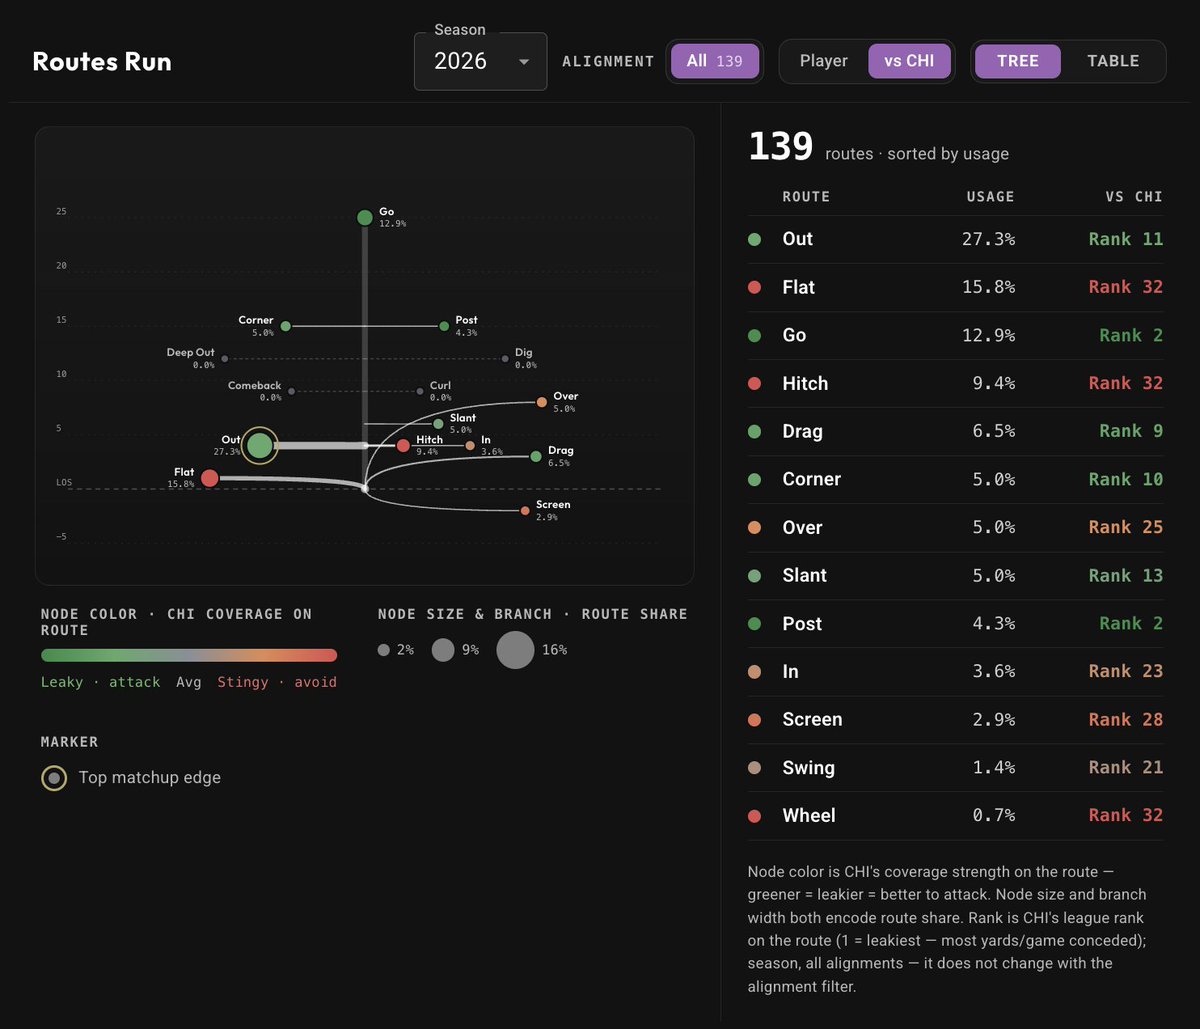Click the Drag route node

[536, 456]
